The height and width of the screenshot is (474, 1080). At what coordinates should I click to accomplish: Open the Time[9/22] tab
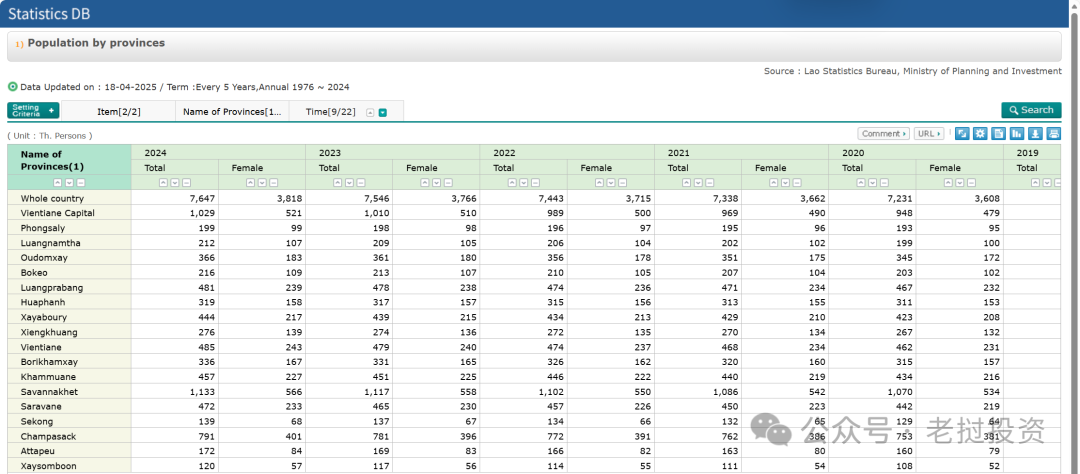330,111
